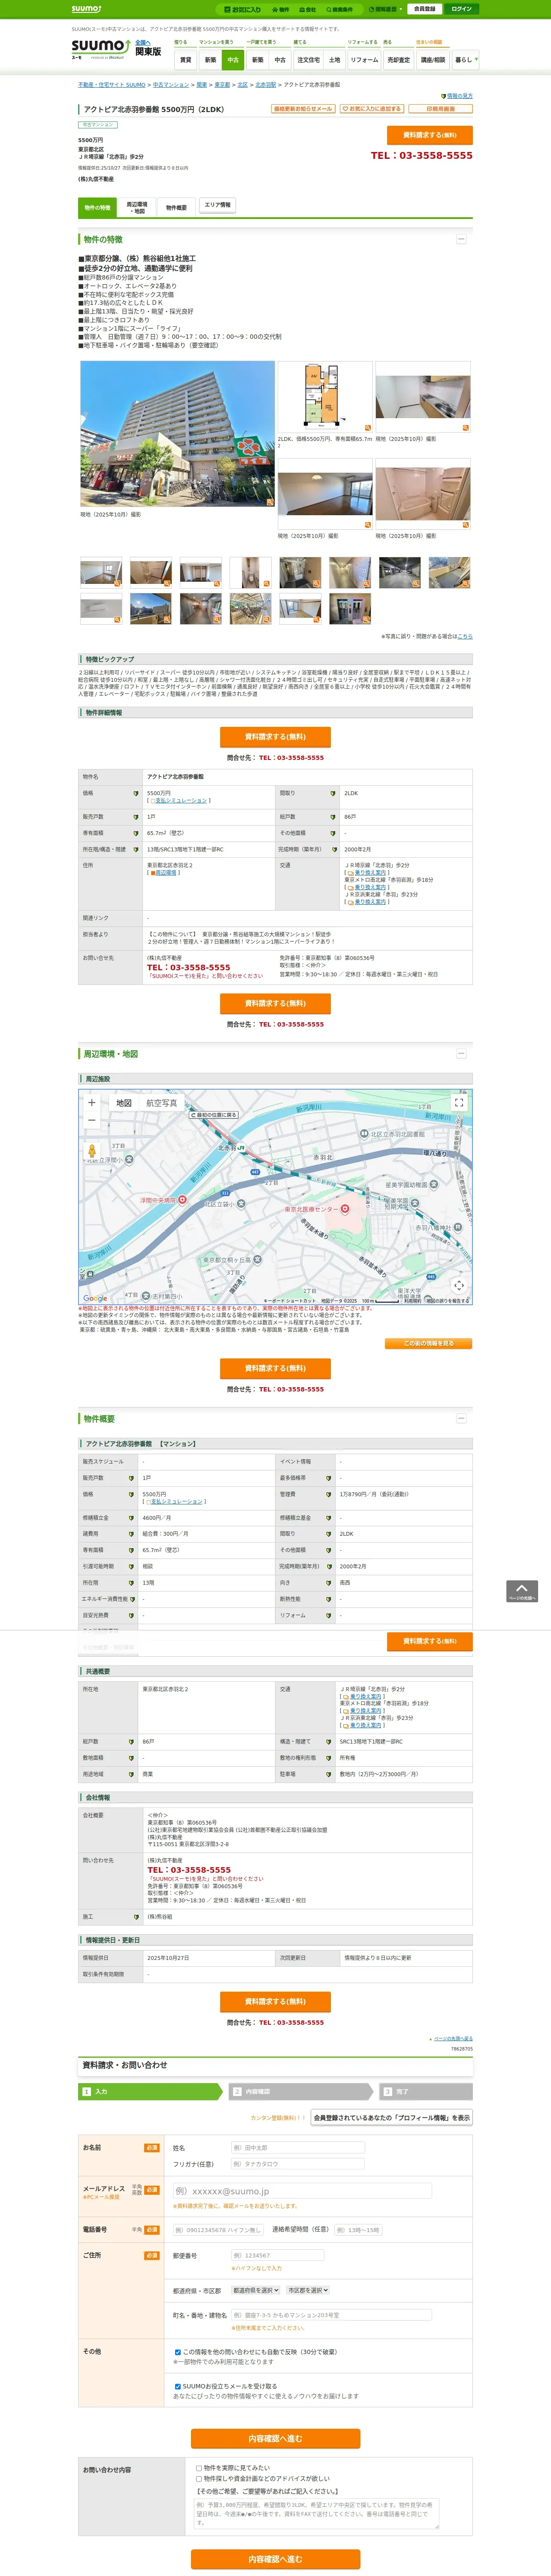Collapse the 物件概要 section
This screenshot has width=551, height=2576.
point(461,1418)
